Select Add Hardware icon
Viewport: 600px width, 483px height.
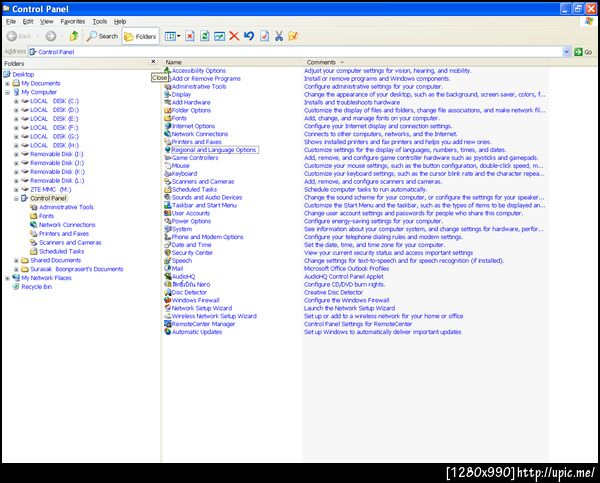tap(167, 102)
